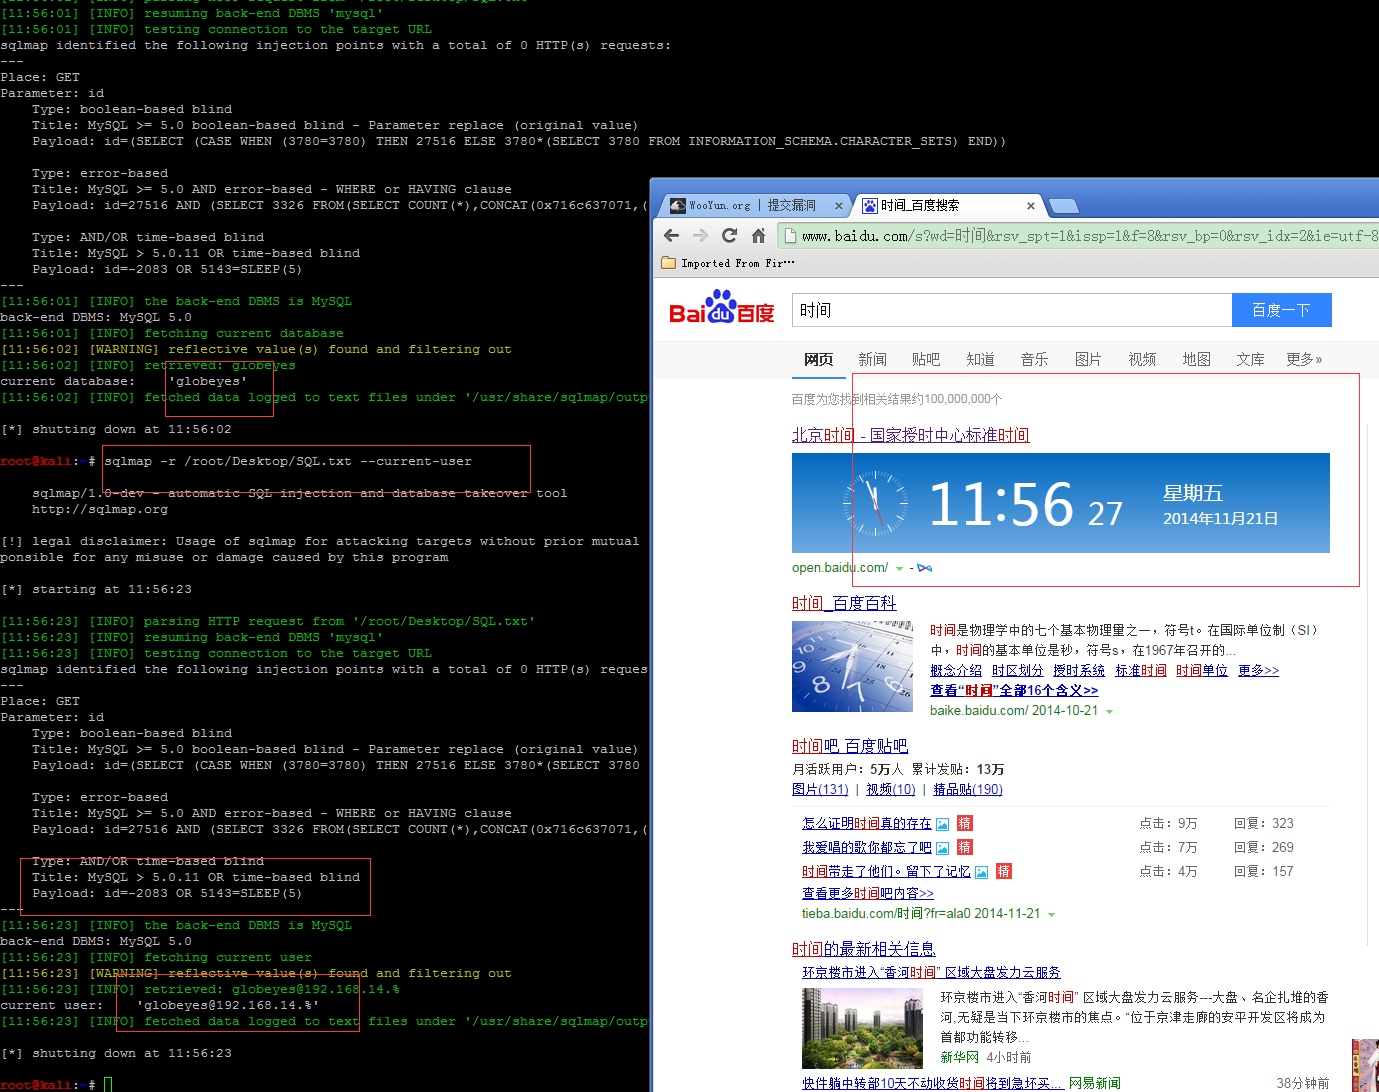Click the terminal prompt cursor at bottom

pyautogui.click(x=108, y=1085)
